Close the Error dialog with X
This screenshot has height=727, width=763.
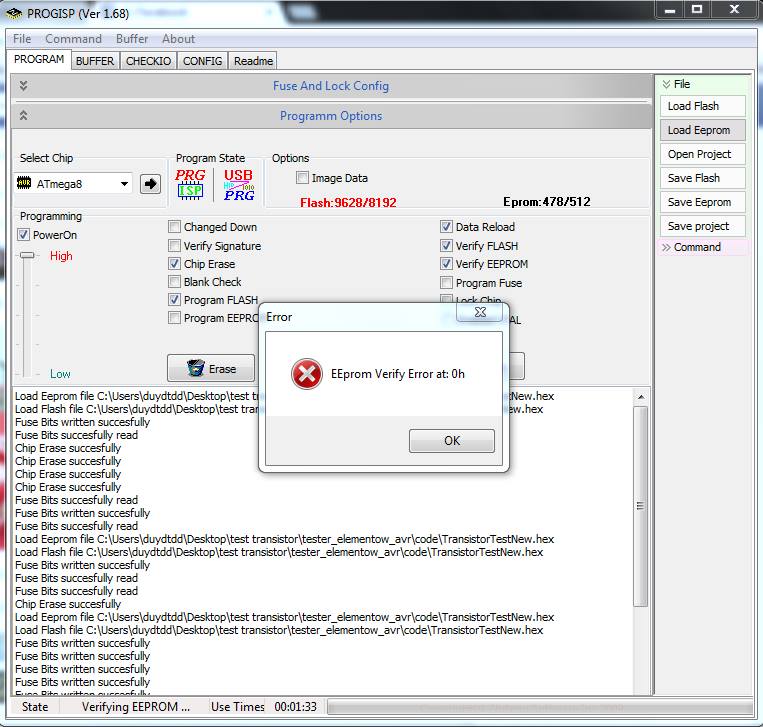point(480,312)
